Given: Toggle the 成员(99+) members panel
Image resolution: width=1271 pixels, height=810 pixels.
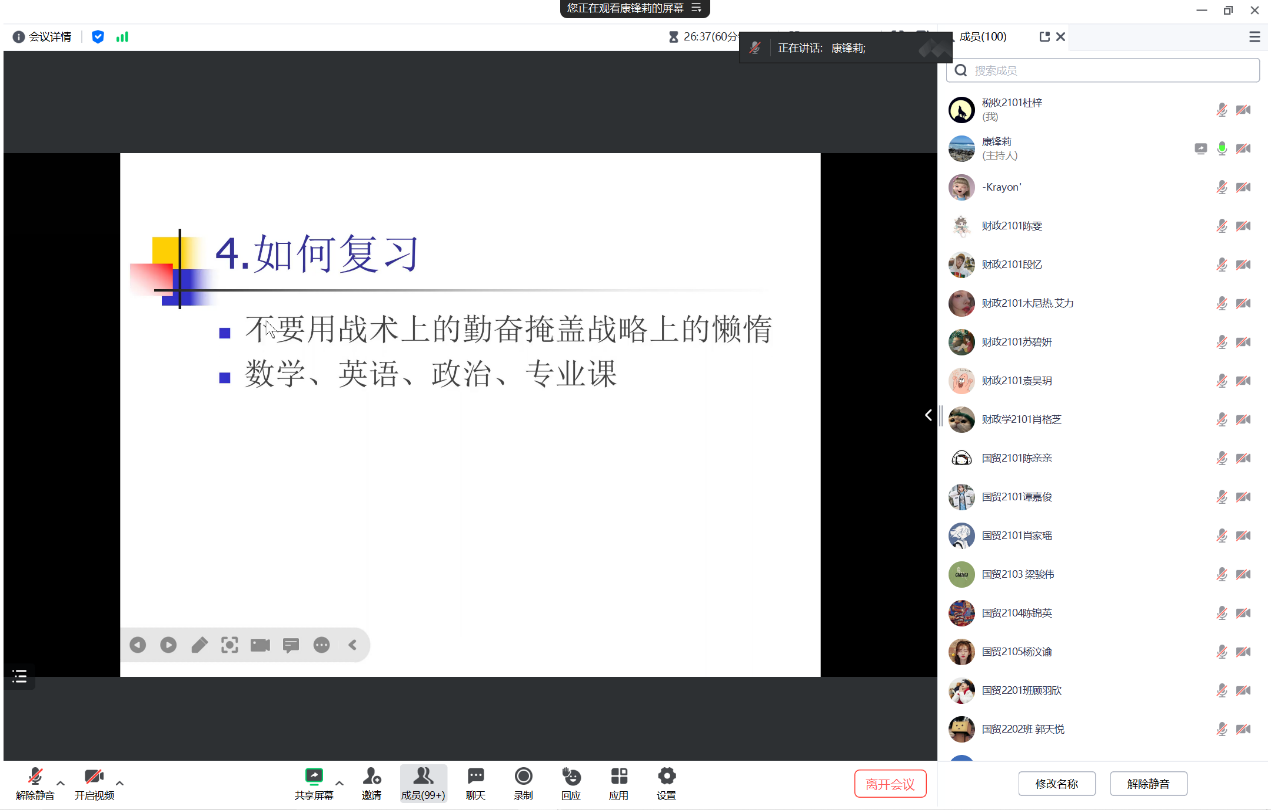Looking at the screenshot, I should click(423, 782).
